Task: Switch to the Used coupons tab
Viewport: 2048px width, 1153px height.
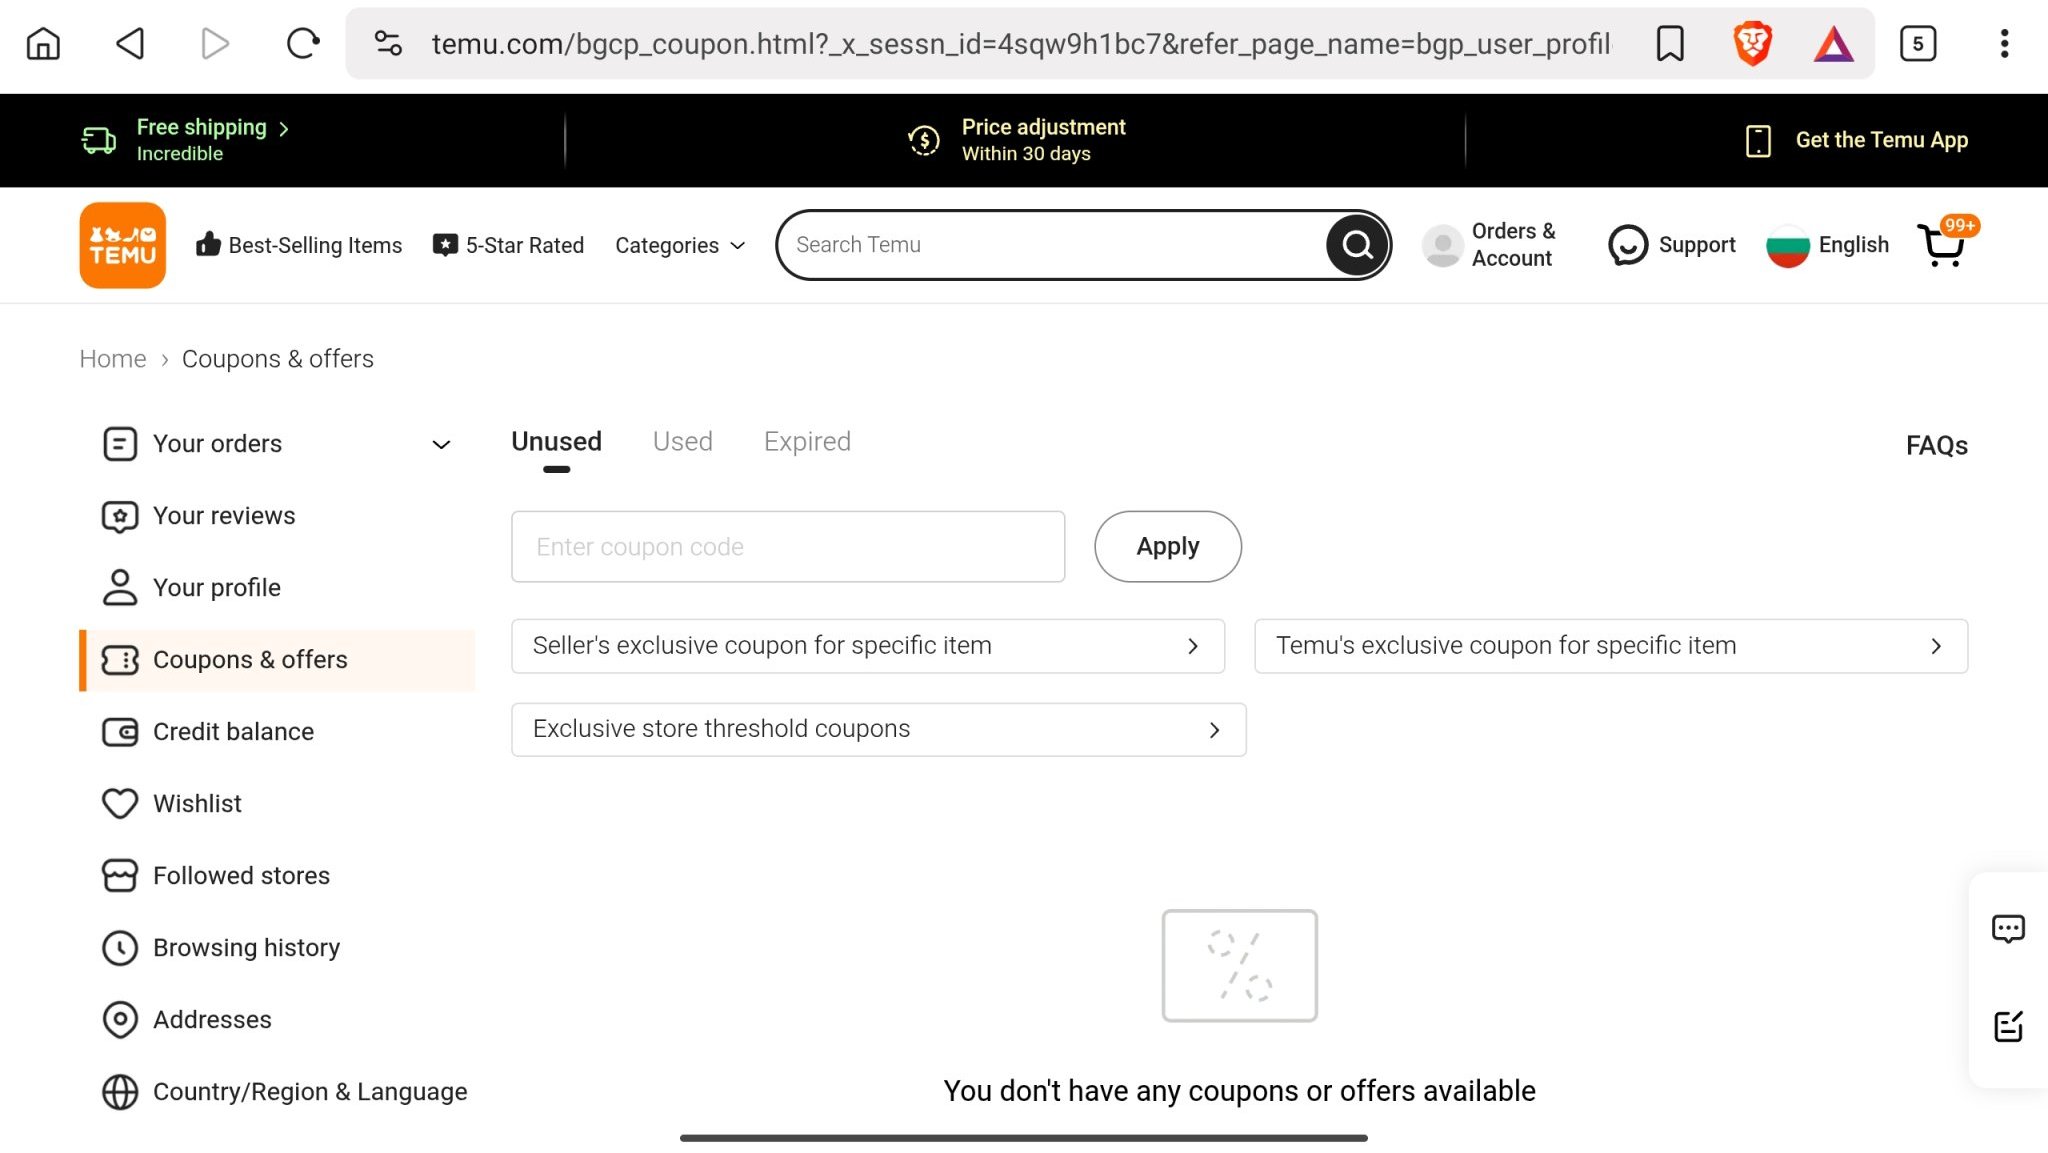Action: pyautogui.click(x=682, y=442)
